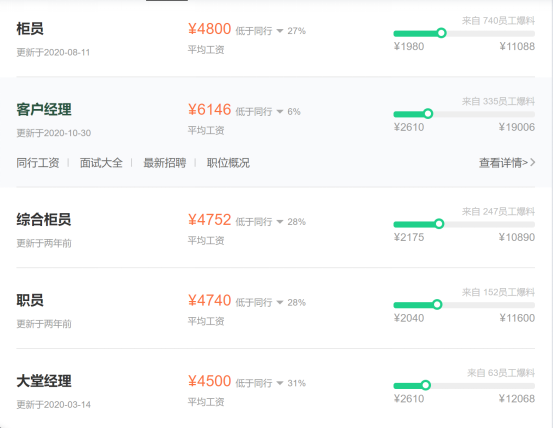
Task: Click the 客户经理 salary range slider handle
Action: (x=428, y=114)
